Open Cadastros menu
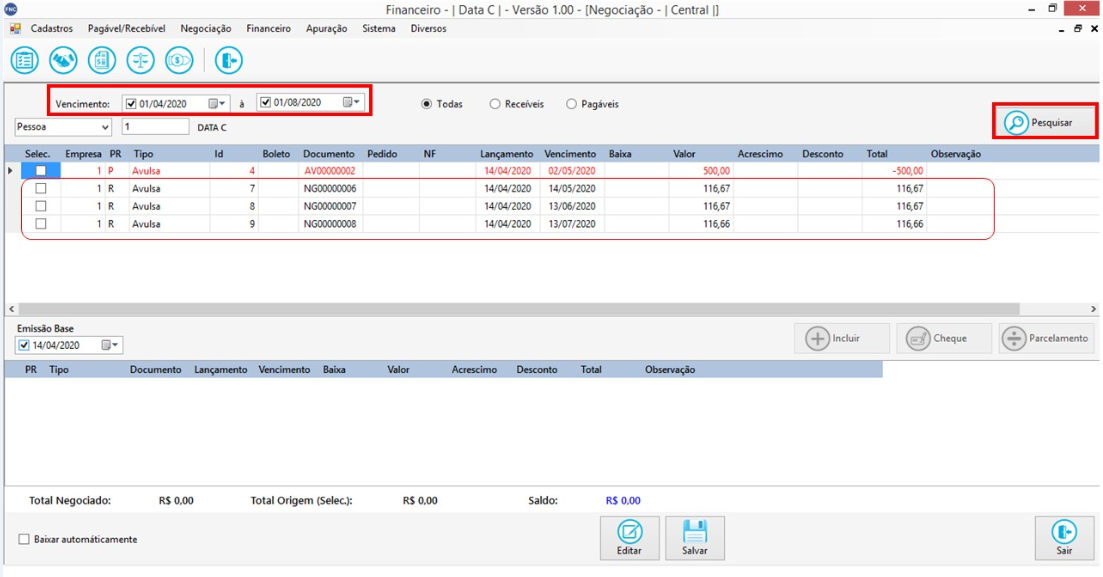The width and height of the screenshot is (1103, 577). tap(52, 29)
